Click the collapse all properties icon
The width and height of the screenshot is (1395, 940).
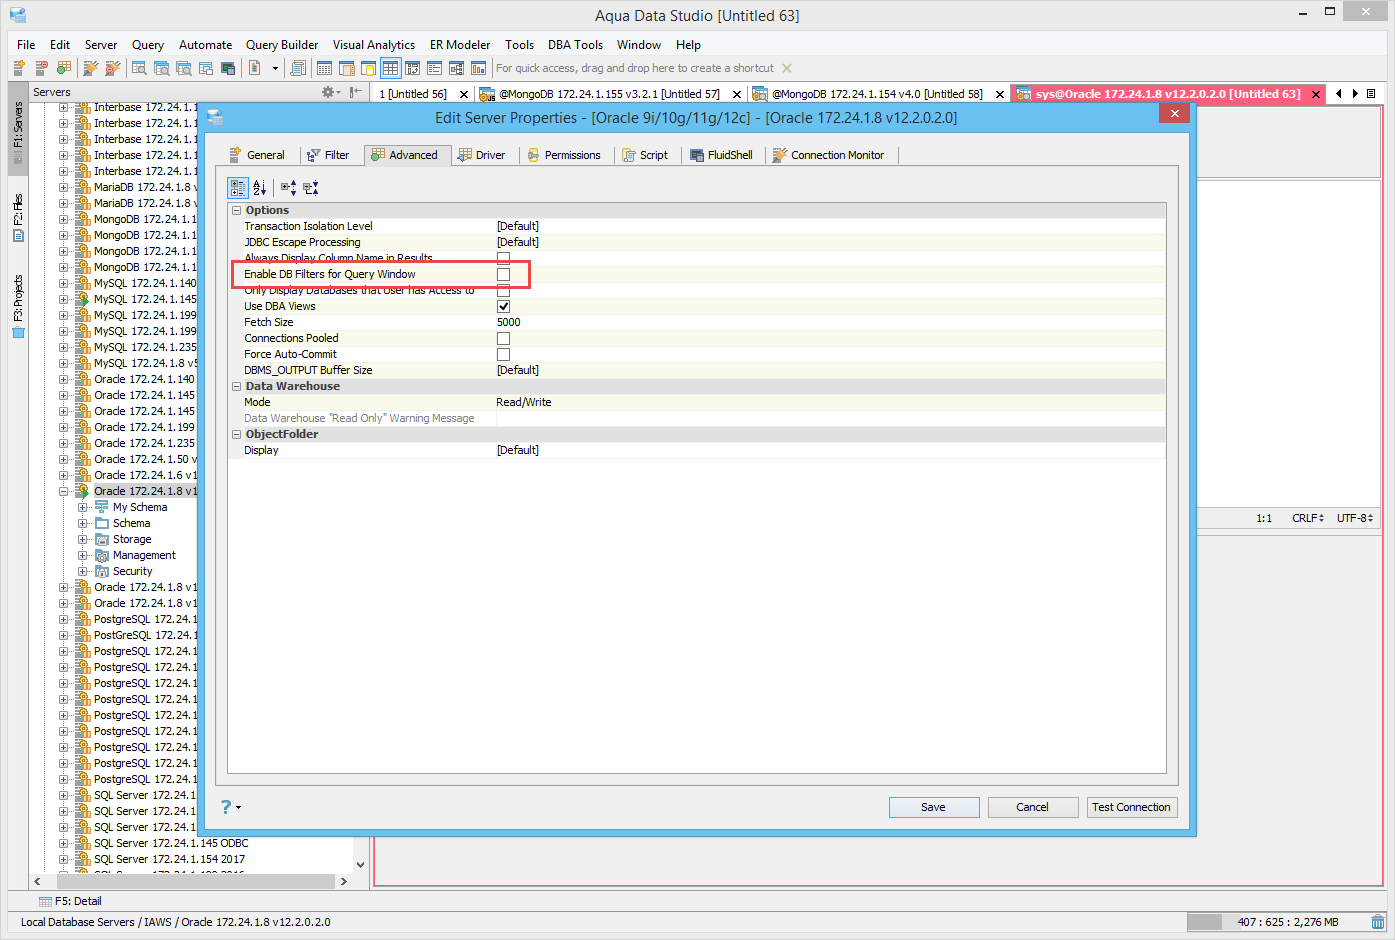311,187
